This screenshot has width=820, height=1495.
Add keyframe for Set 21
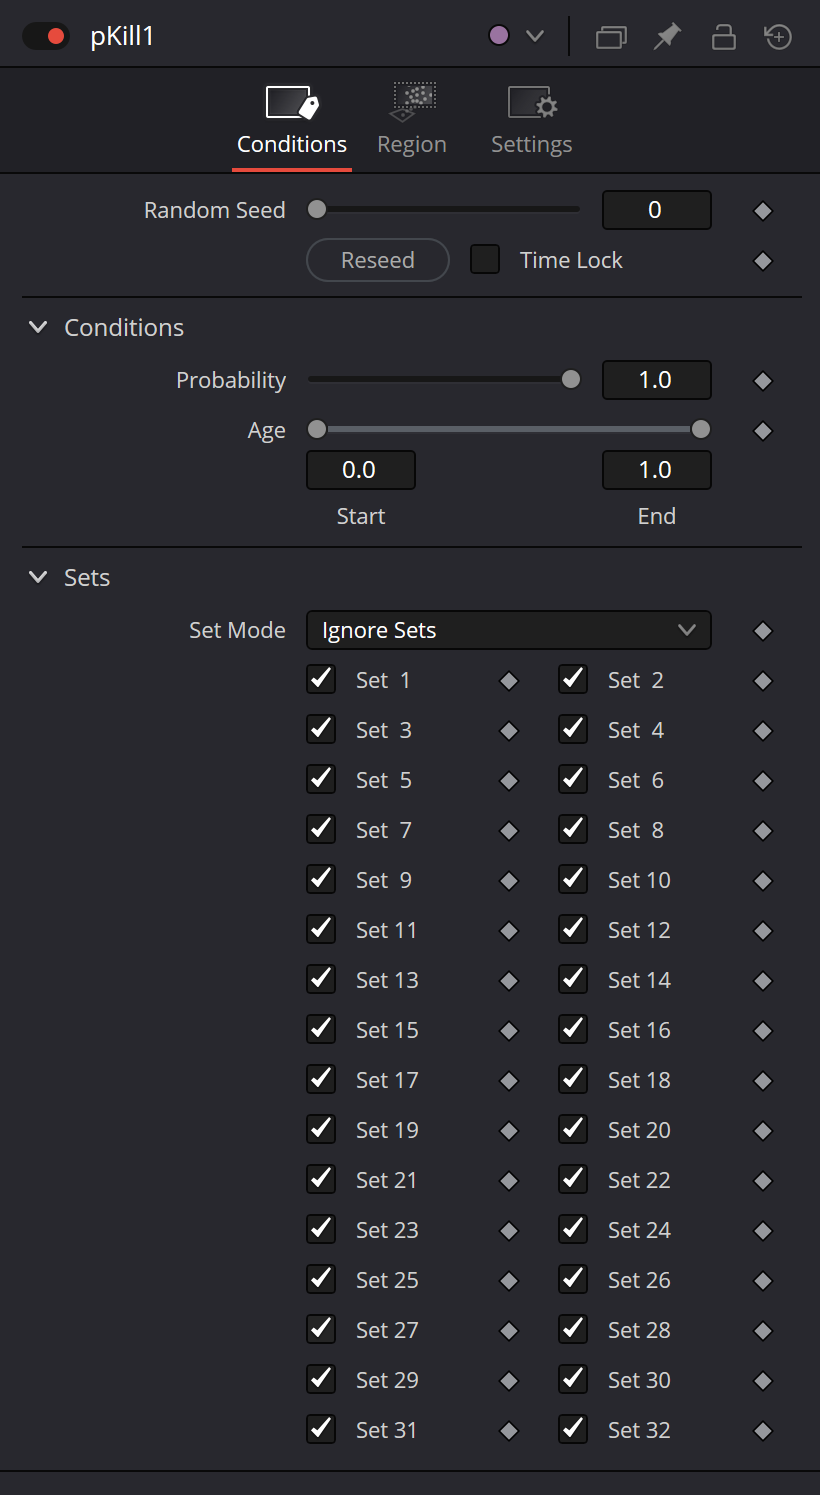click(x=509, y=1181)
